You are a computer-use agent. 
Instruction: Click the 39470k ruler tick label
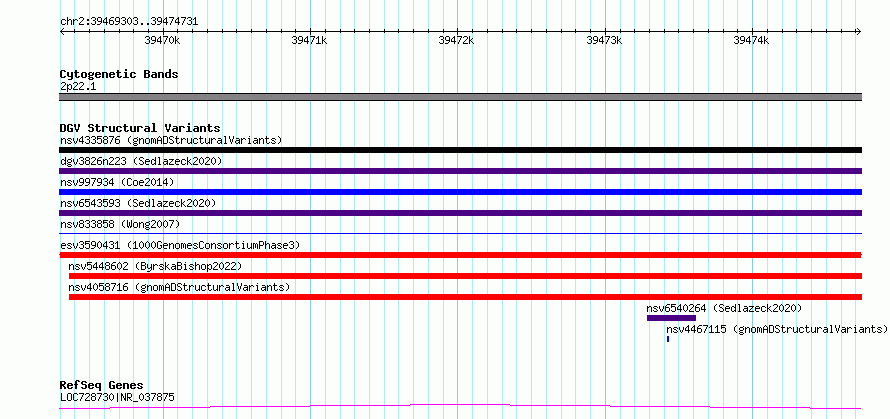click(162, 40)
